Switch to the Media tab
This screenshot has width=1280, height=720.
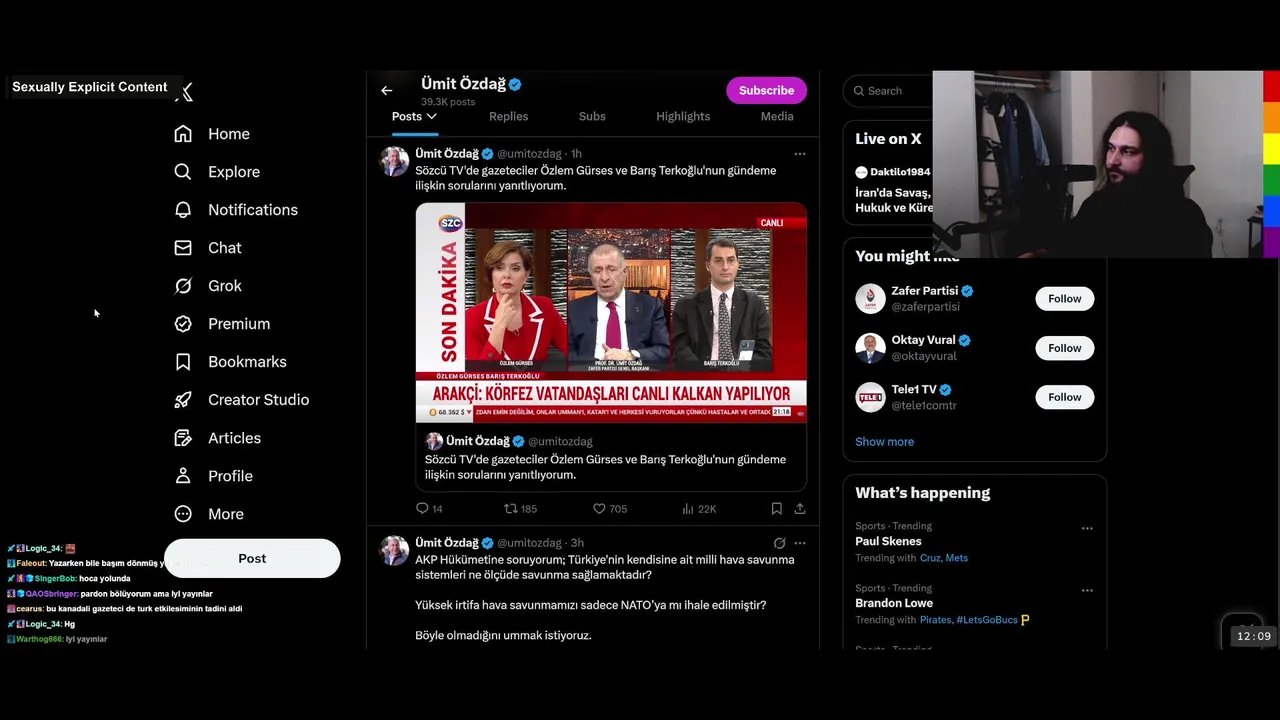click(777, 116)
